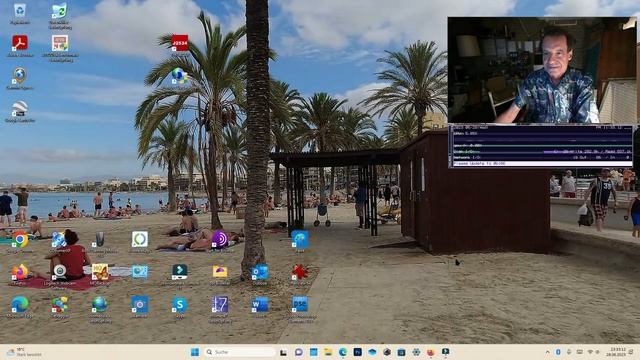Open File Explorer from the taskbar
The height and width of the screenshot is (360, 640).
(x=328, y=352)
